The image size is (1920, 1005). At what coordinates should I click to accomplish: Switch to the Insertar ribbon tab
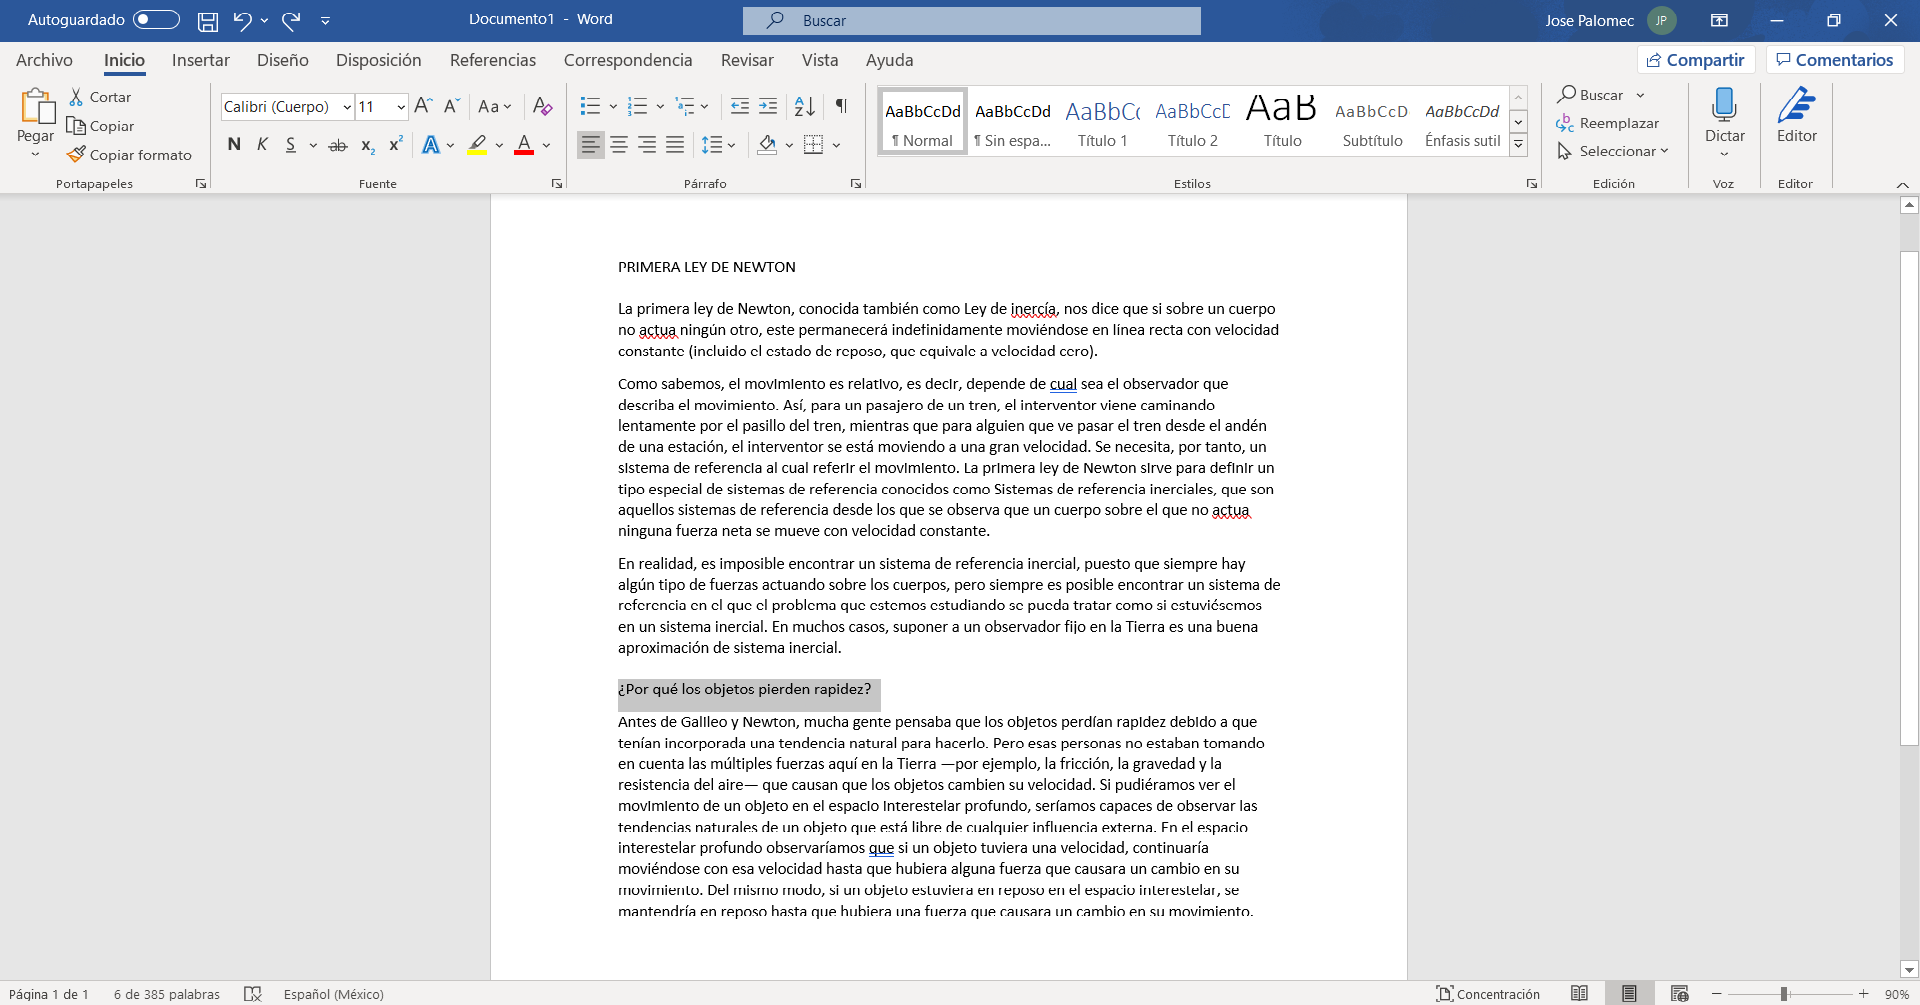pos(200,60)
